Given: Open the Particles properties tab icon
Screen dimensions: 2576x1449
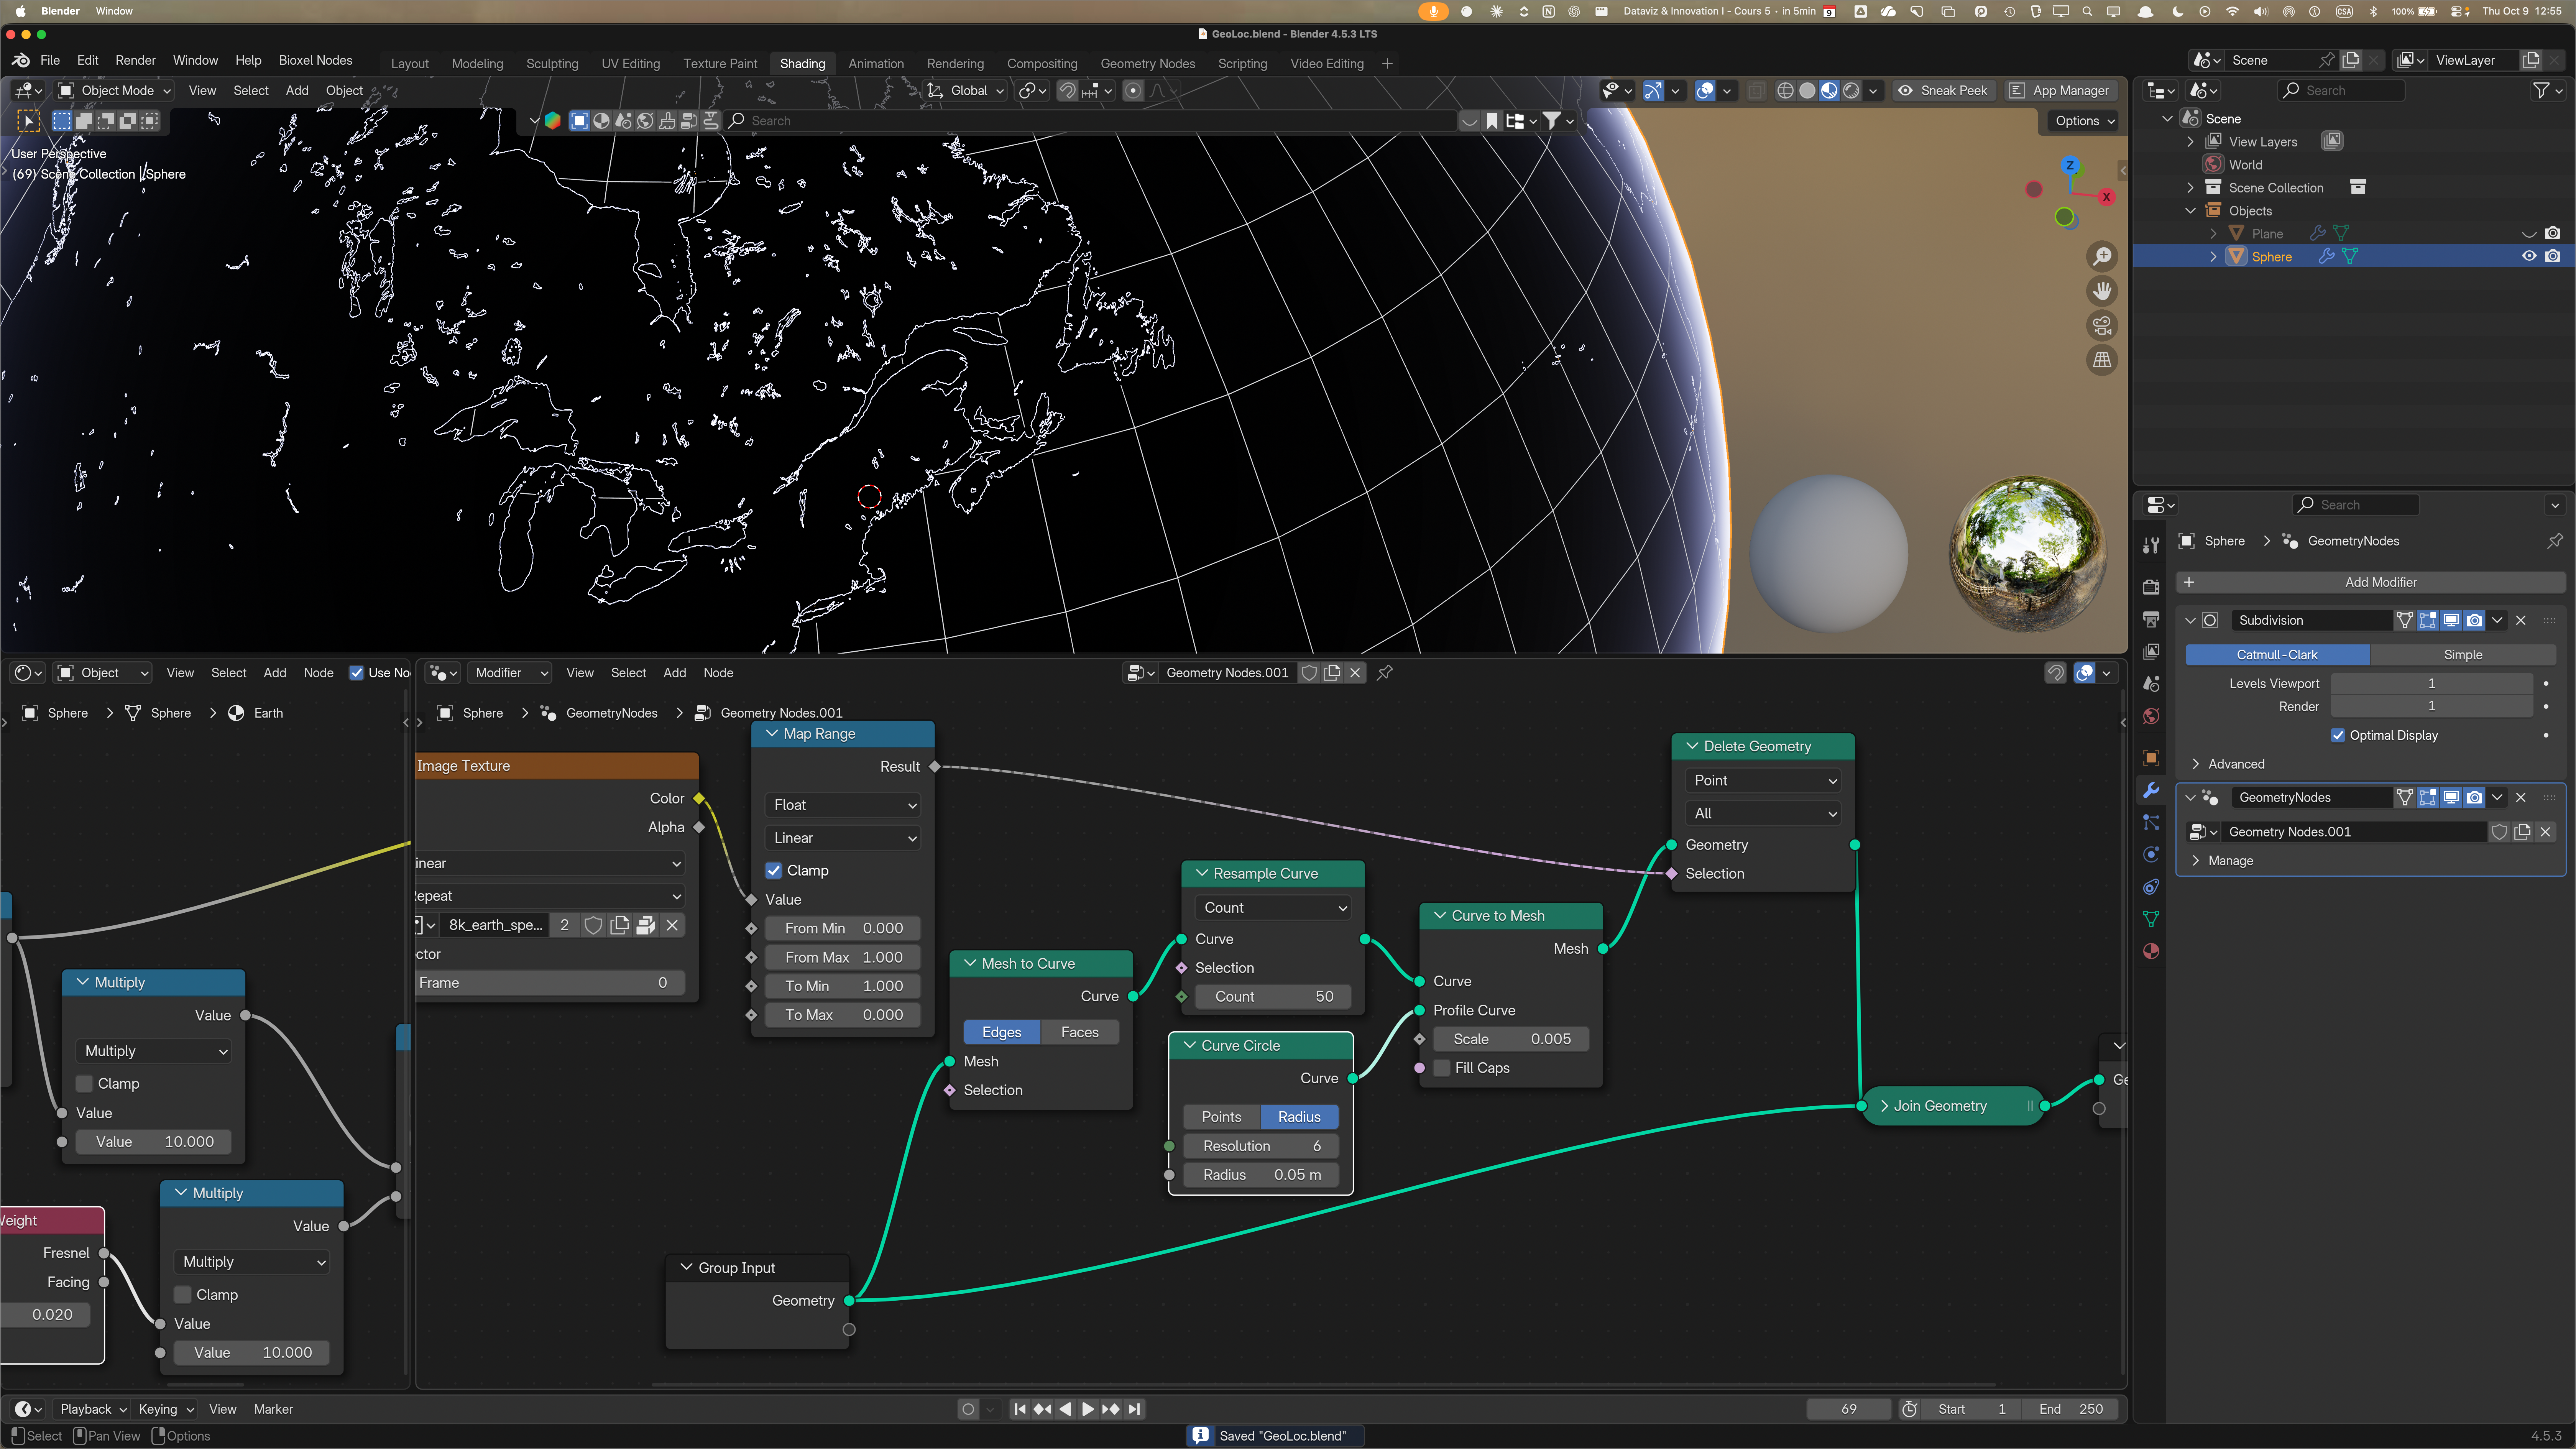Looking at the screenshot, I should pos(2151,822).
